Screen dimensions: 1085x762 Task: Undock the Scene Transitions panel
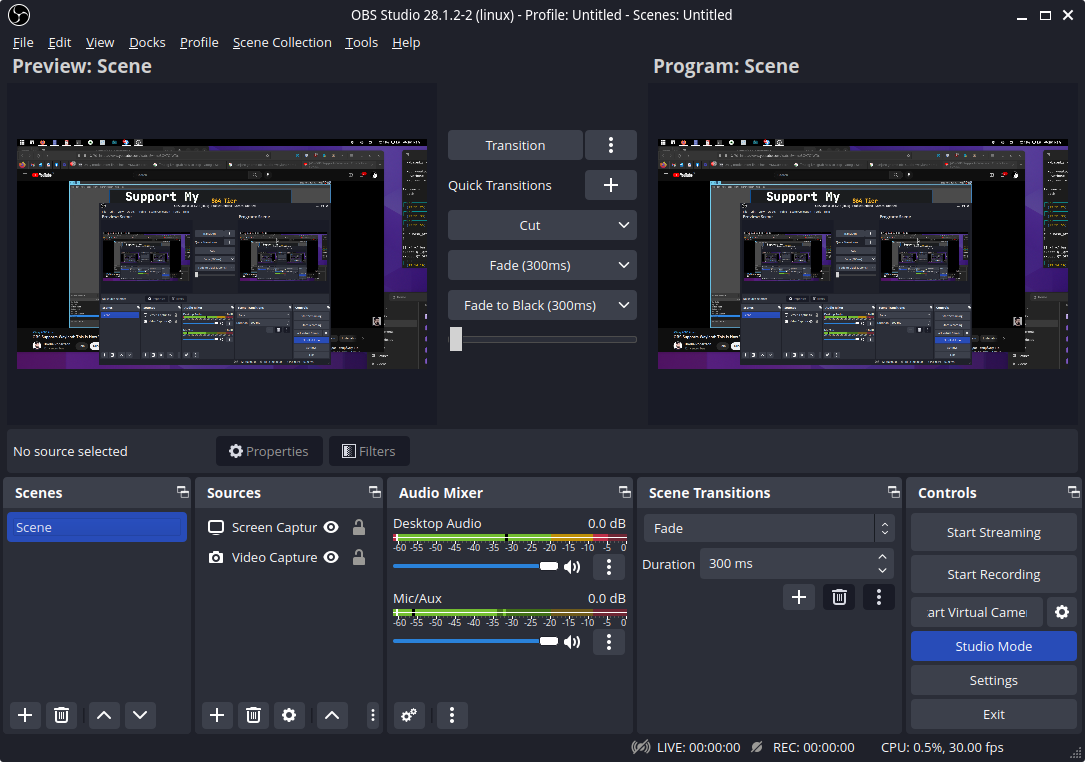[893, 492]
